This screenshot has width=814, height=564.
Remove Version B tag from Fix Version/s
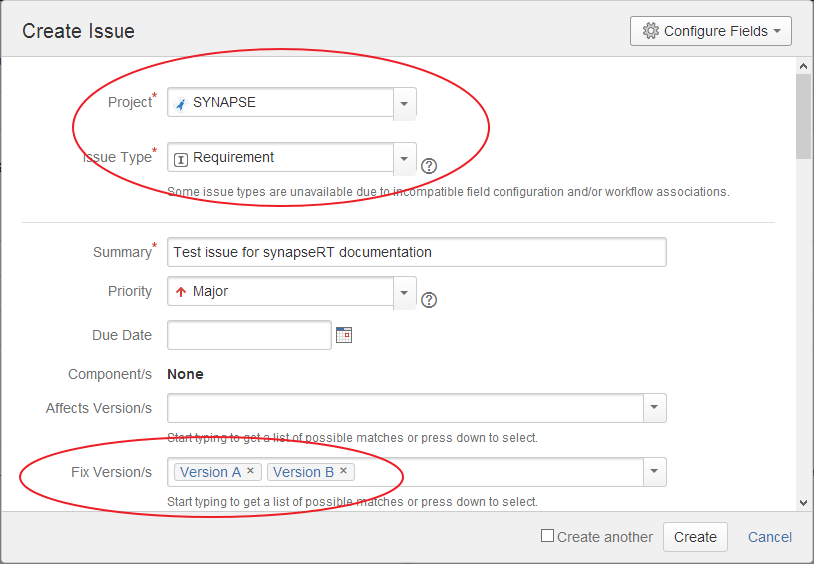(343, 471)
